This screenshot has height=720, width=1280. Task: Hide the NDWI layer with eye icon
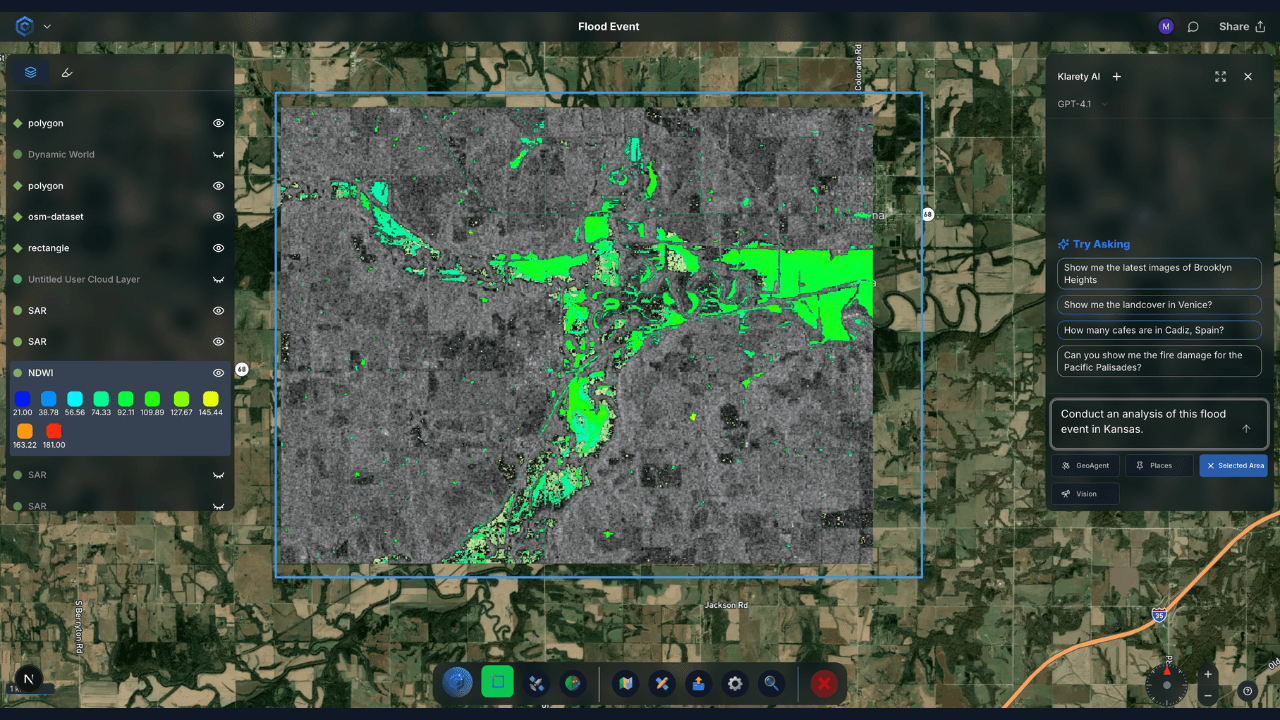tap(218, 373)
